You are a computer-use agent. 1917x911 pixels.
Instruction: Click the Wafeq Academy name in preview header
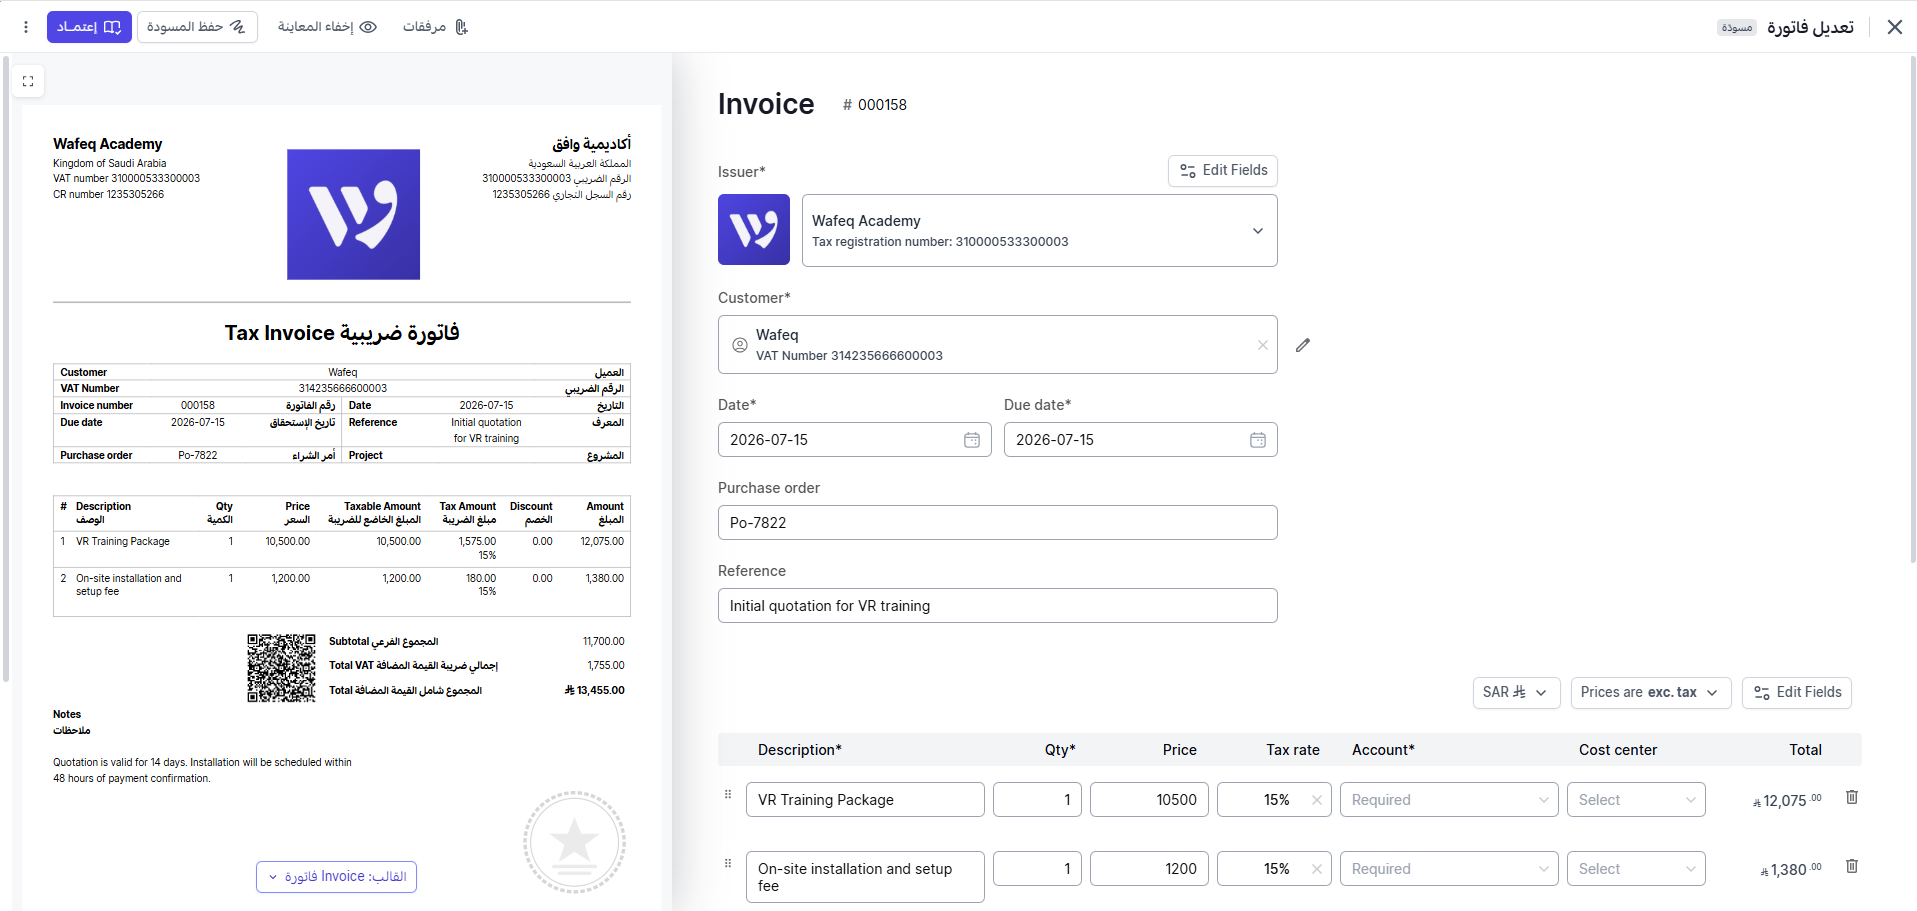click(x=108, y=144)
